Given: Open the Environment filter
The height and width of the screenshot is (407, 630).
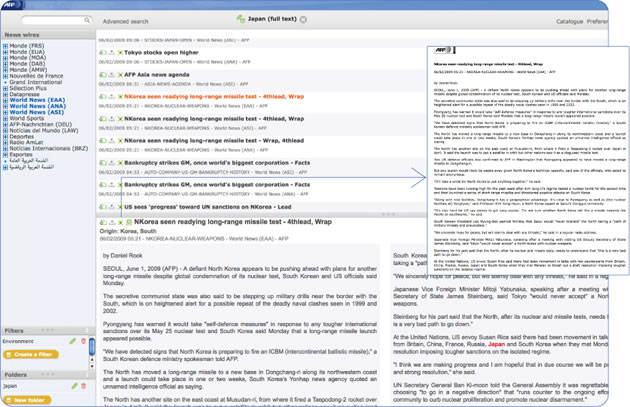Looking at the screenshot, I should tap(18, 341).
